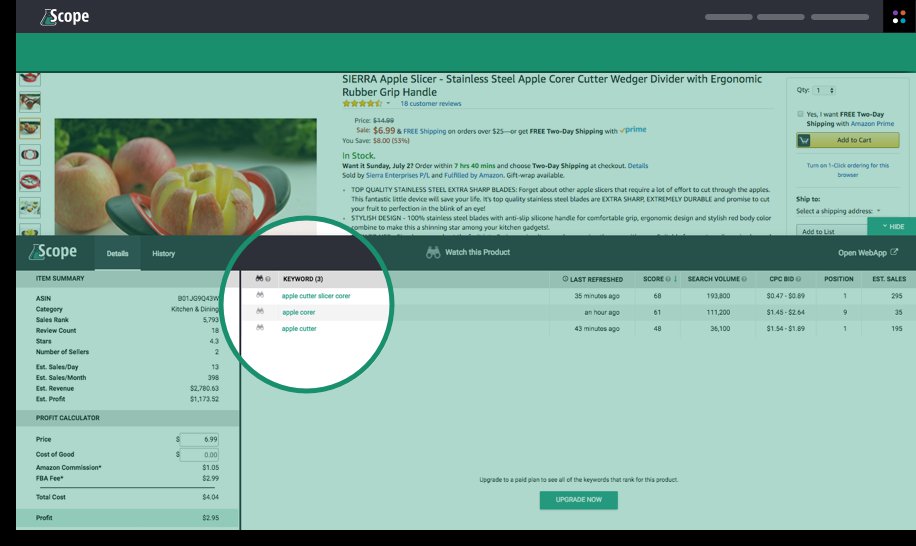
Task: Open the 'apple corer' keyword link
Action: (299, 312)
